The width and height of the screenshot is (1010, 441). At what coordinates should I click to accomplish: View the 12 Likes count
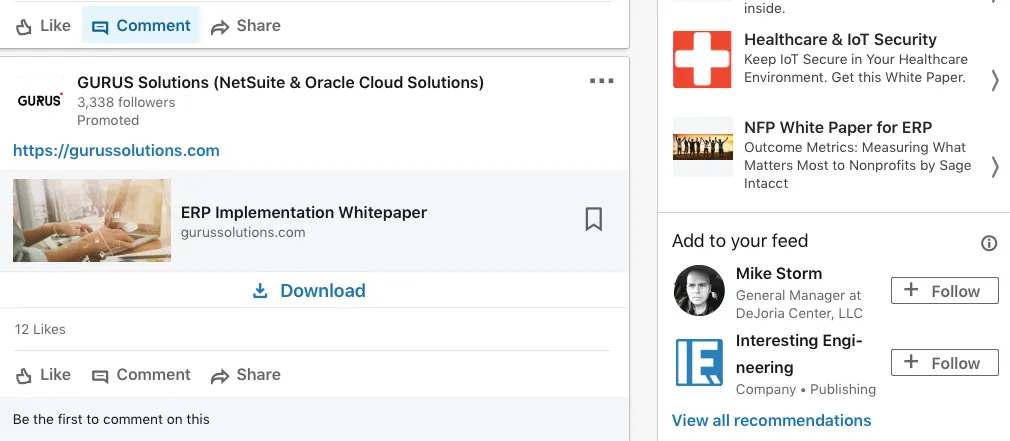40,330
